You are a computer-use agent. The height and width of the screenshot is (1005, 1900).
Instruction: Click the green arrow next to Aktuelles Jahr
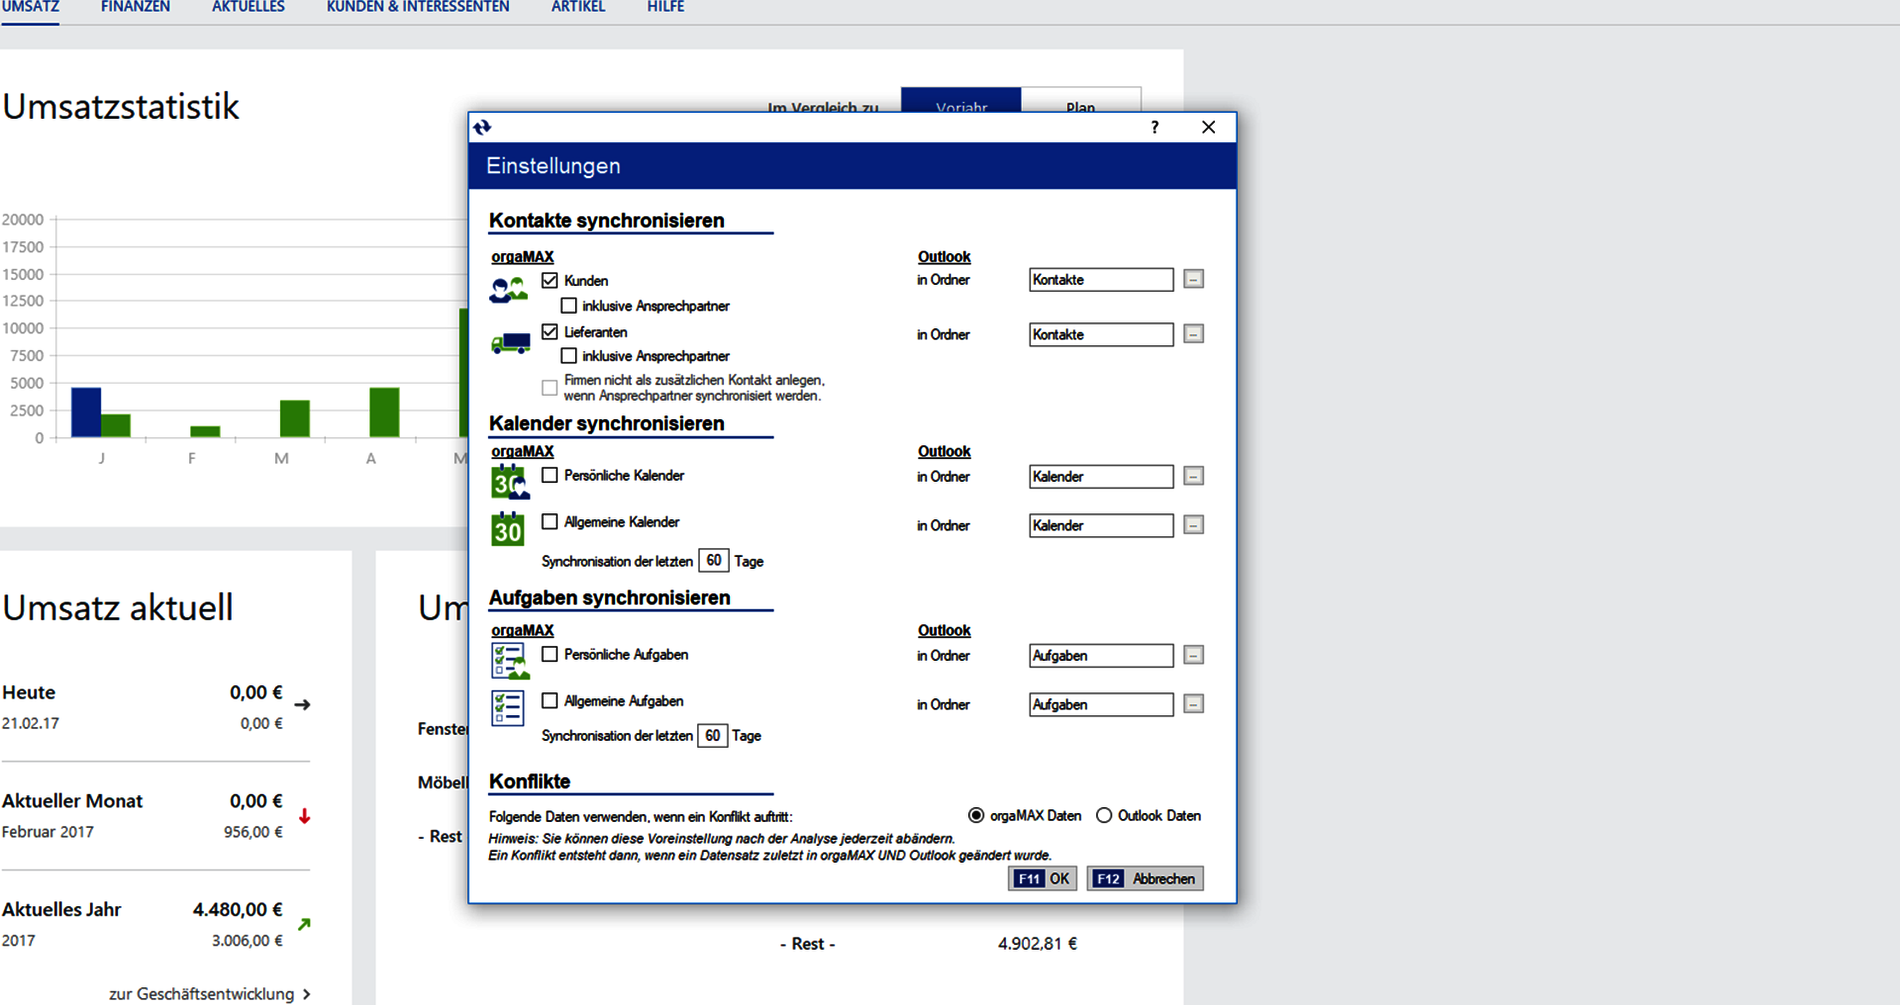(x=304, y=924)
